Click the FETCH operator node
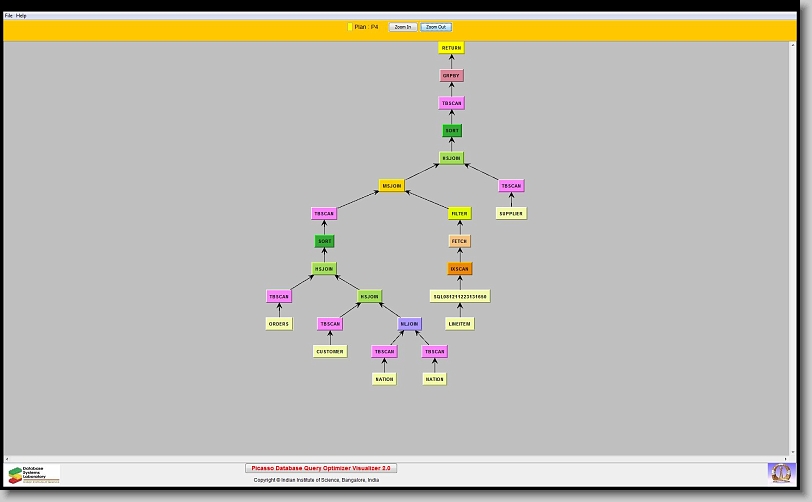 pos(459,241)
